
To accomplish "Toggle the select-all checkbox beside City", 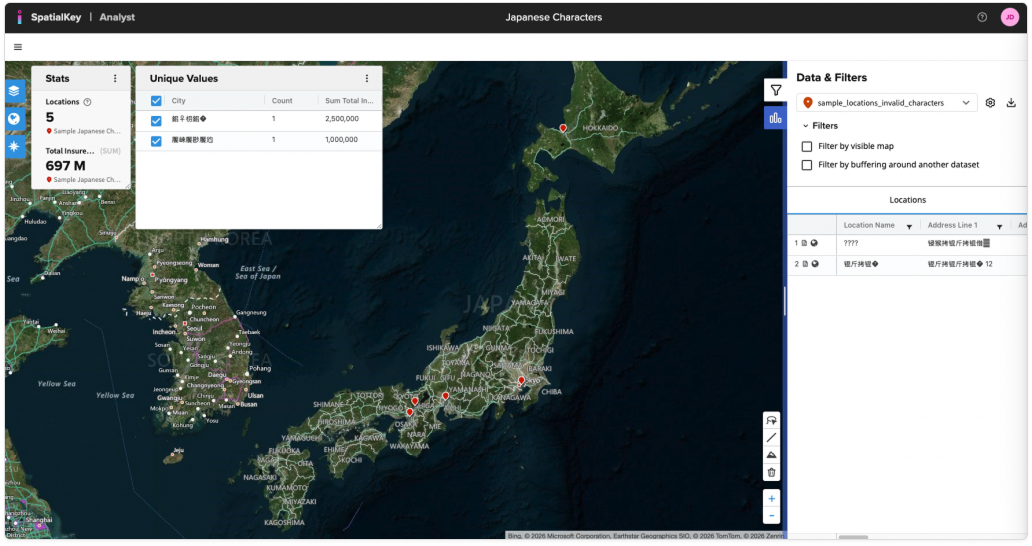I will (156, 101).
